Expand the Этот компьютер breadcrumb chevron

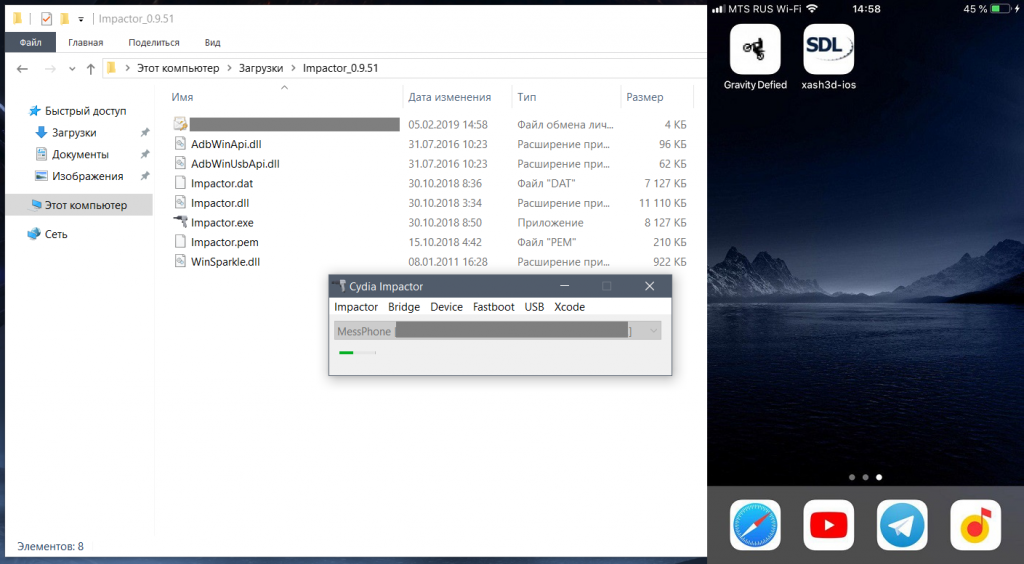click(230, 68)
